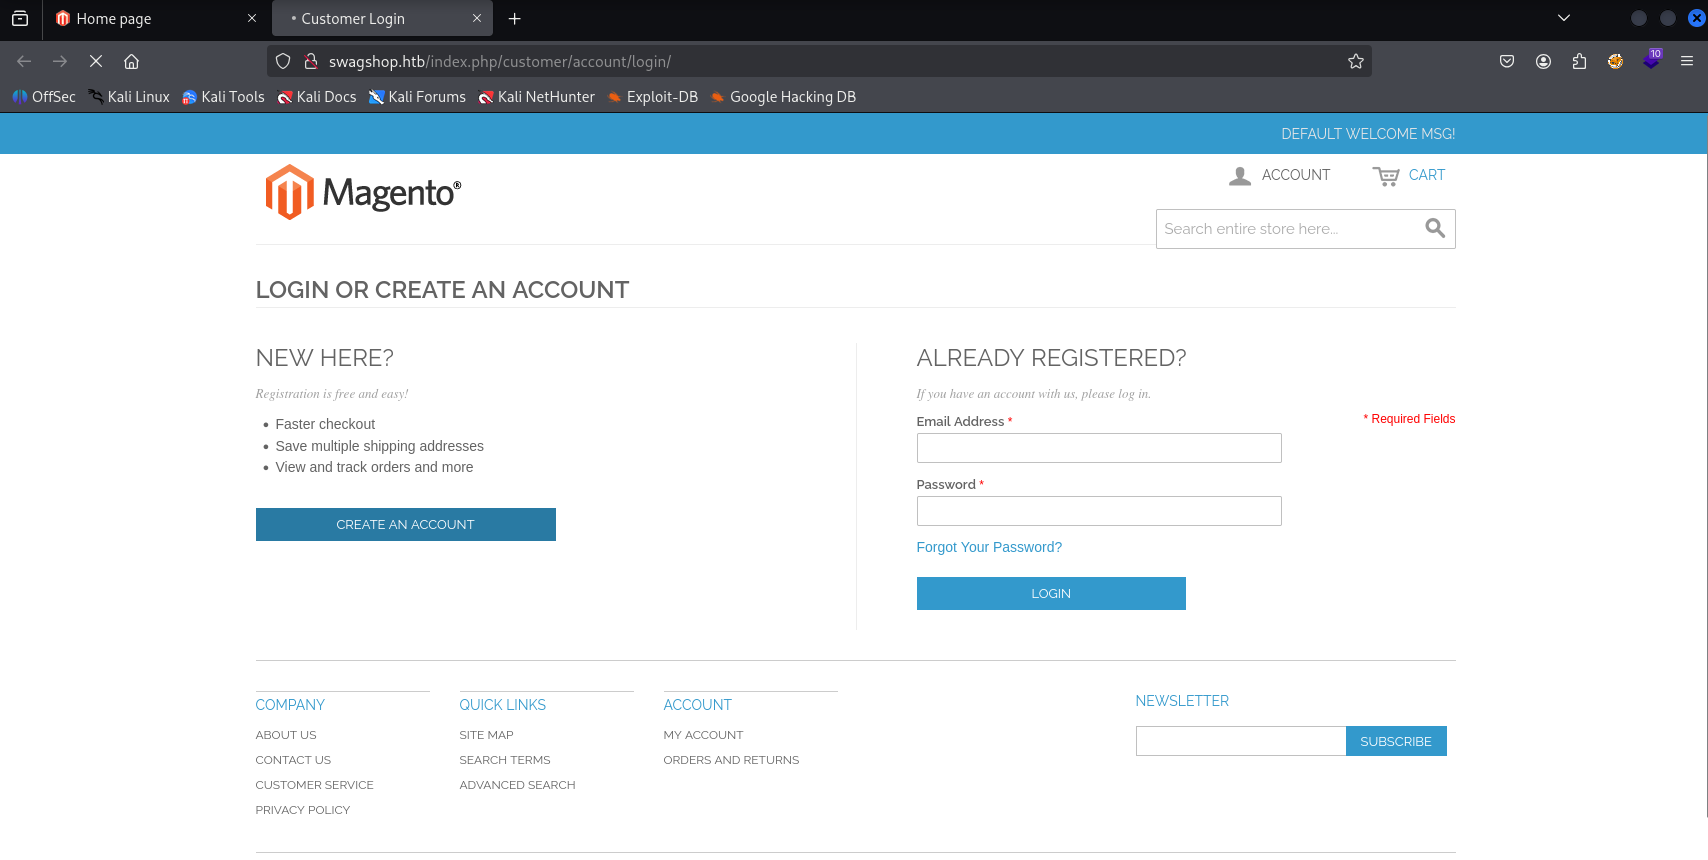The width and height of the screenshot is (1708, 860).
Task: Open Exploit-DB bookmark
Action: tap(652, 97)
